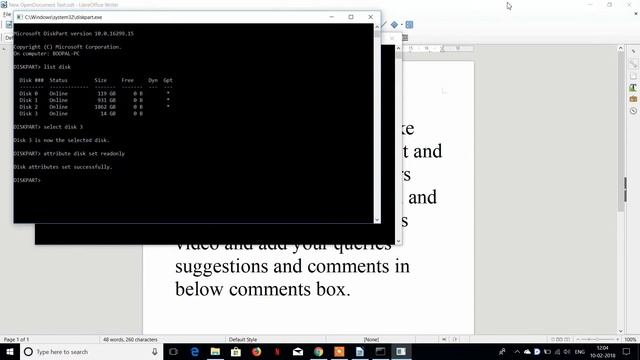Image resolution: width=640 pixels, height=360 pixels.
Task: Click the ENG language indicator
Action: point(580,351)
